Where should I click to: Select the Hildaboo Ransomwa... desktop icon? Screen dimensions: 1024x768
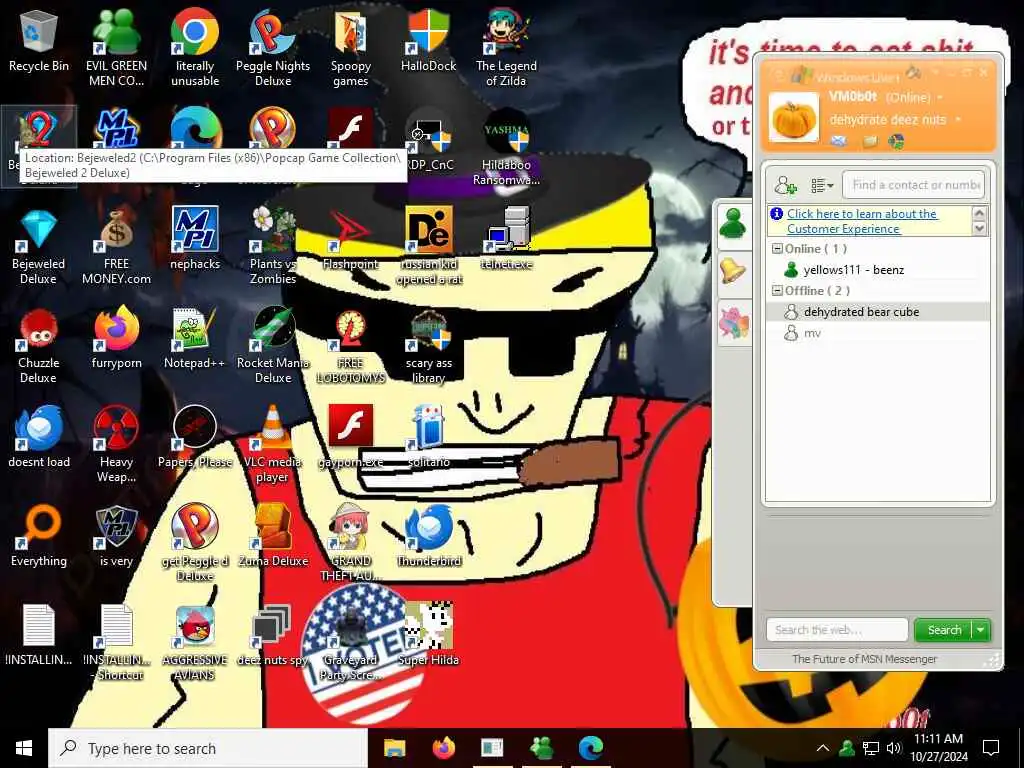pos(506,148)
